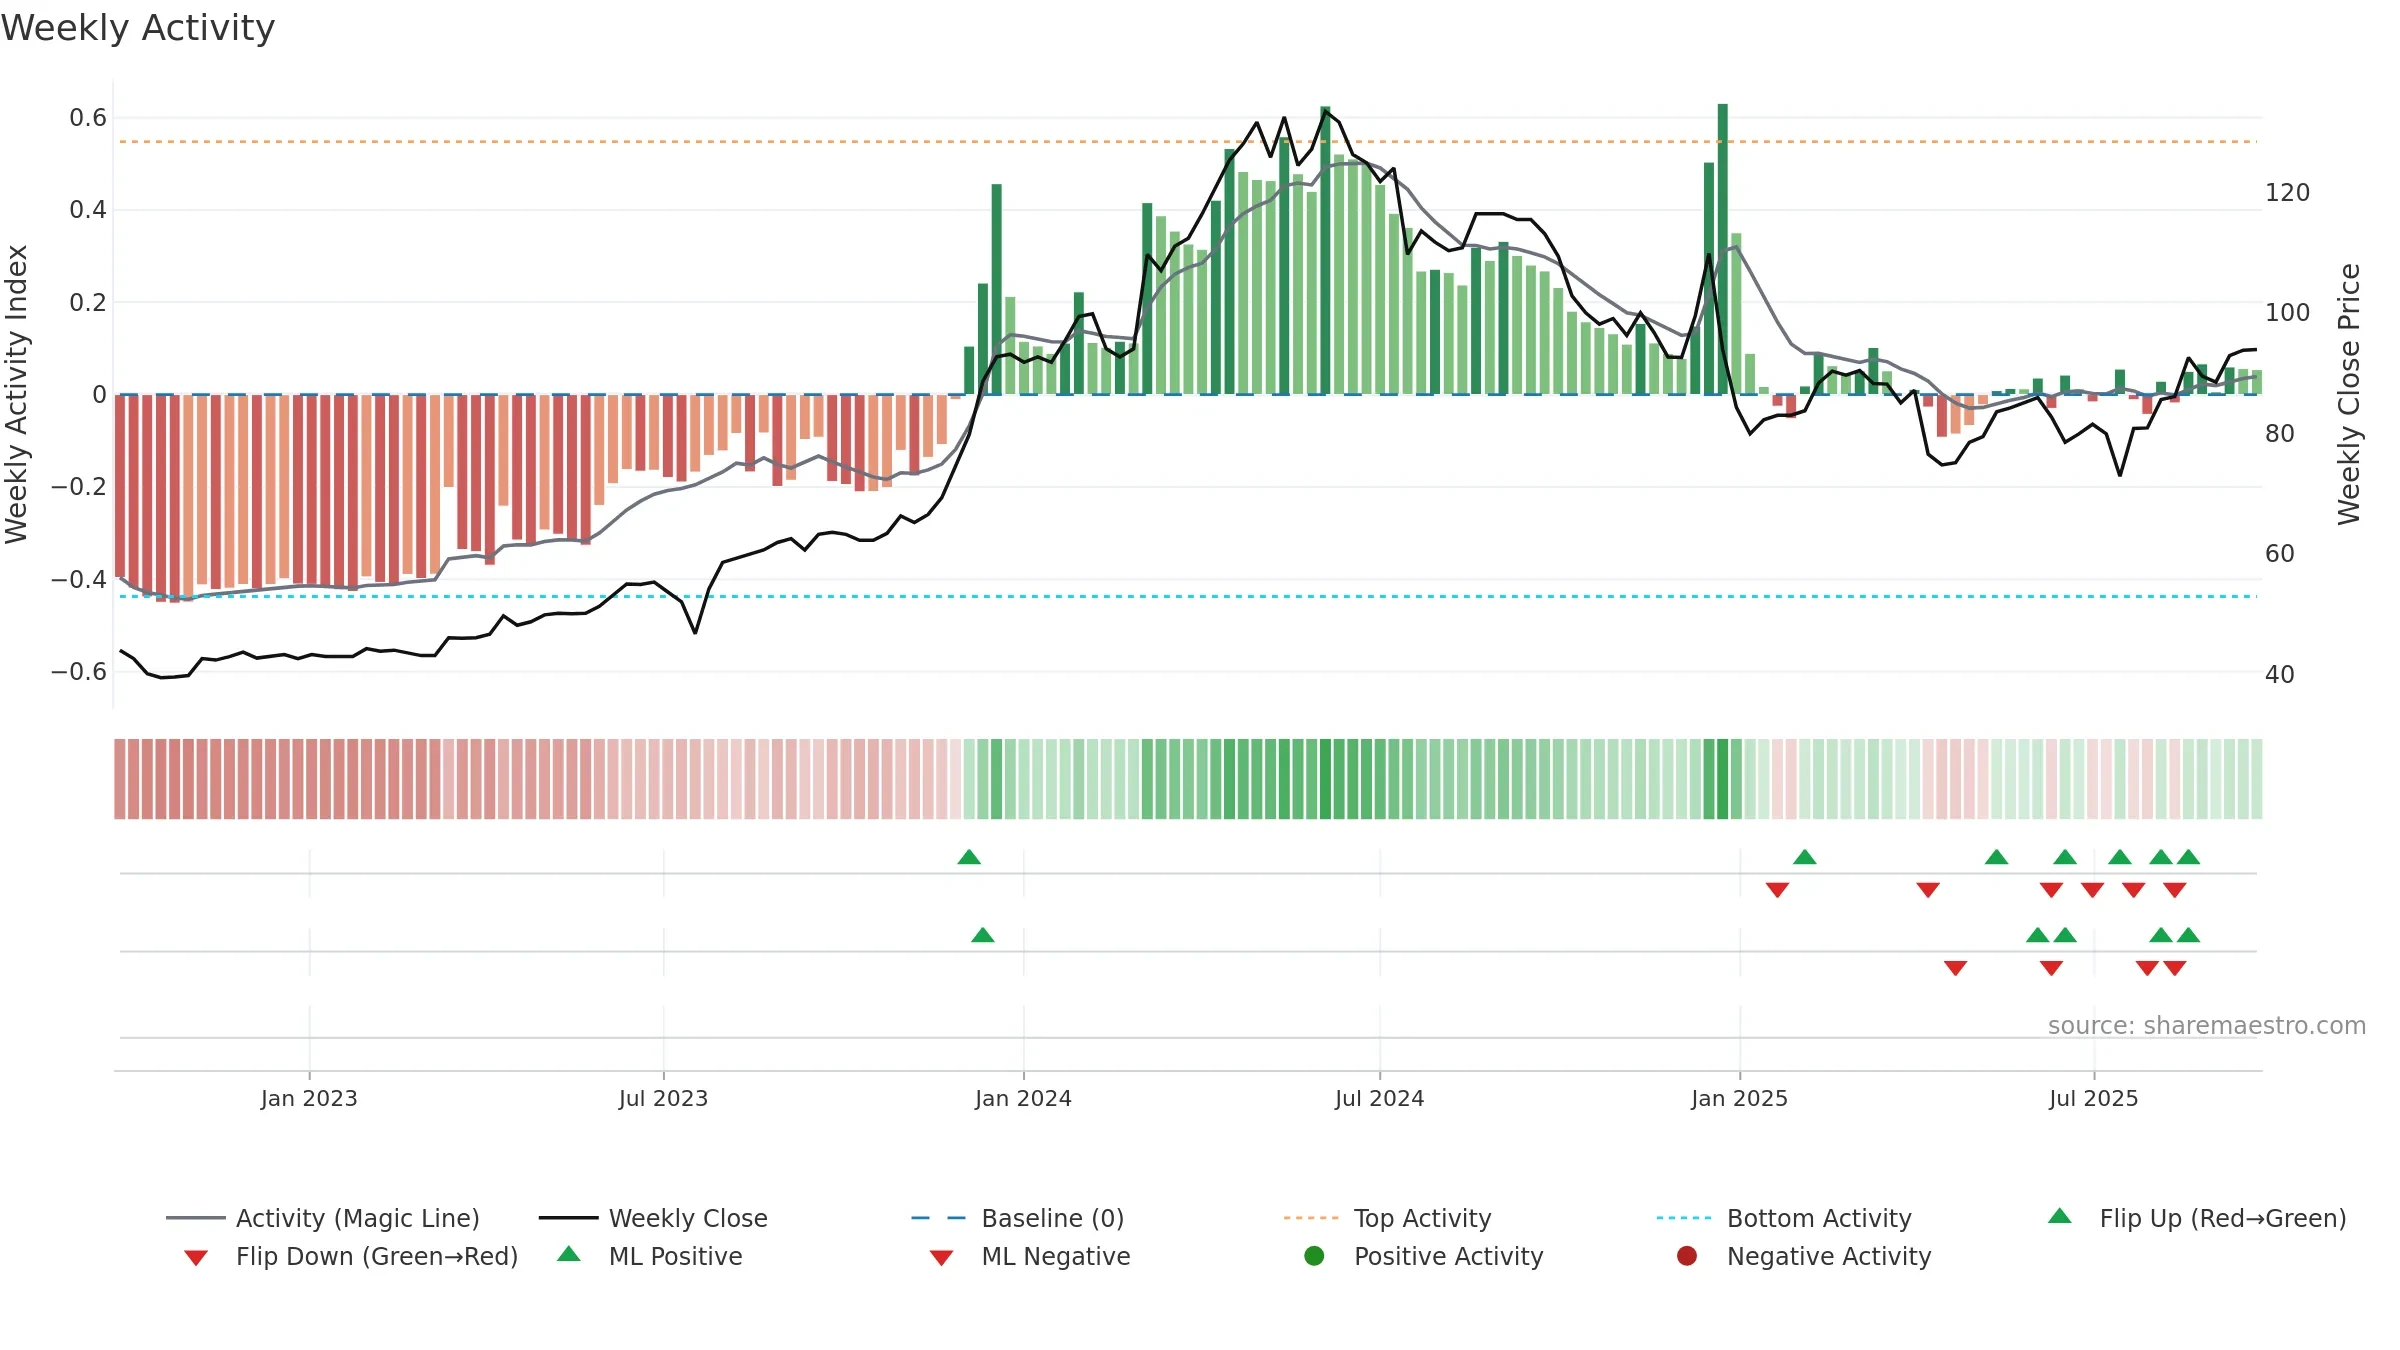Click the first red heatmap strip at left

pos(120,779)
